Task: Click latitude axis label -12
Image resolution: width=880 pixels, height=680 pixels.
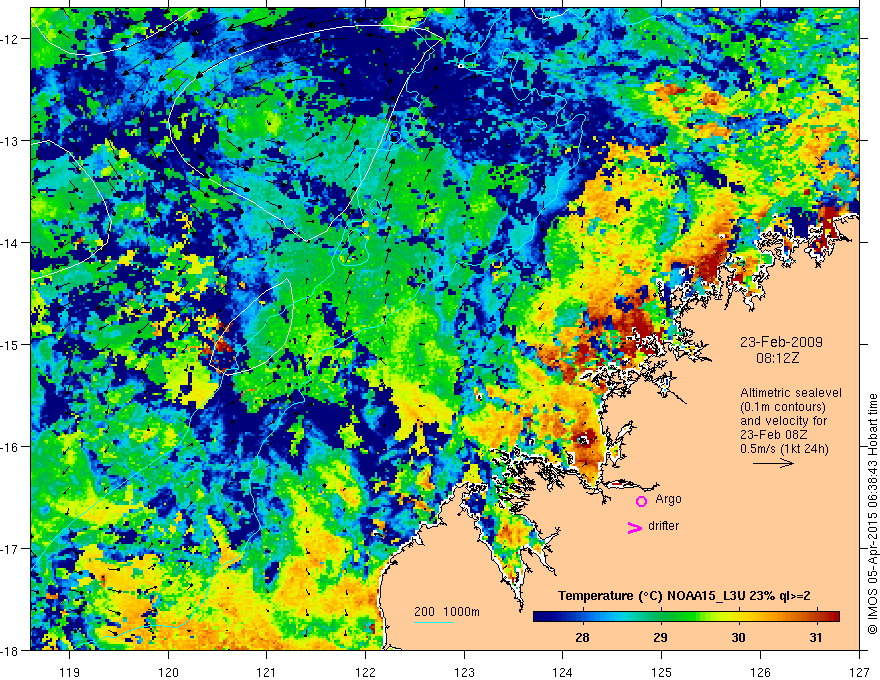Action: pos(10,39)
